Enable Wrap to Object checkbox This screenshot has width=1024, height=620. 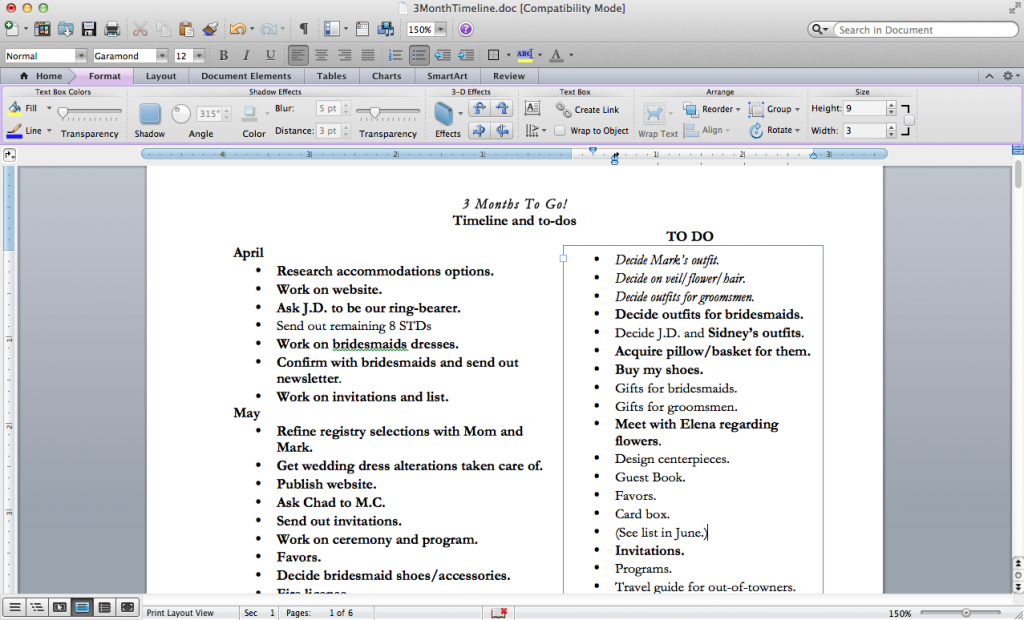(x=560, y=131)
